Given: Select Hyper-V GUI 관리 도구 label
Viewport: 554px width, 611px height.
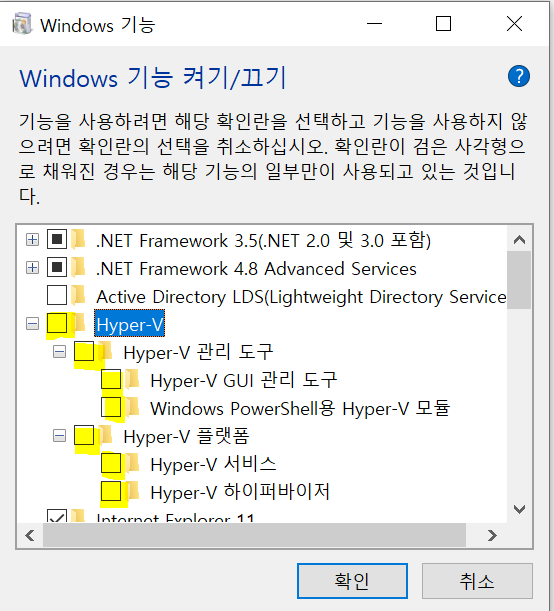Looking at the screenshot, I should (244, 380).
